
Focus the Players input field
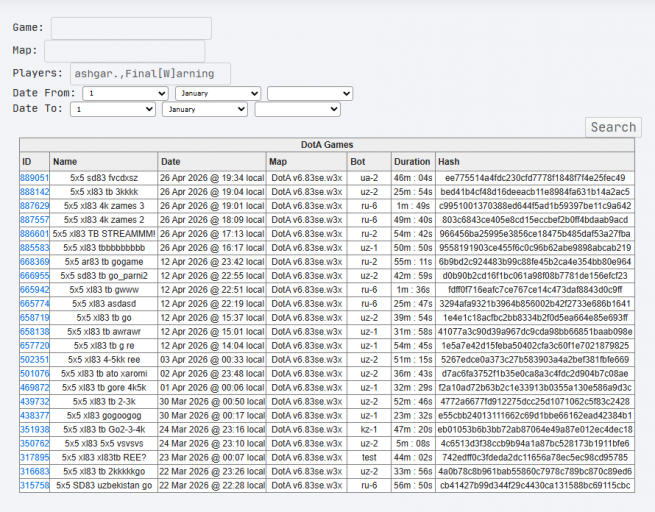150,74
